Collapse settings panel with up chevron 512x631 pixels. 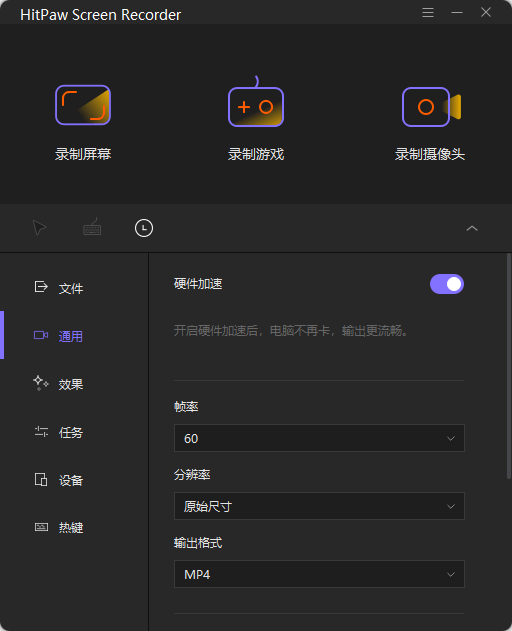[x=472, y=228]
